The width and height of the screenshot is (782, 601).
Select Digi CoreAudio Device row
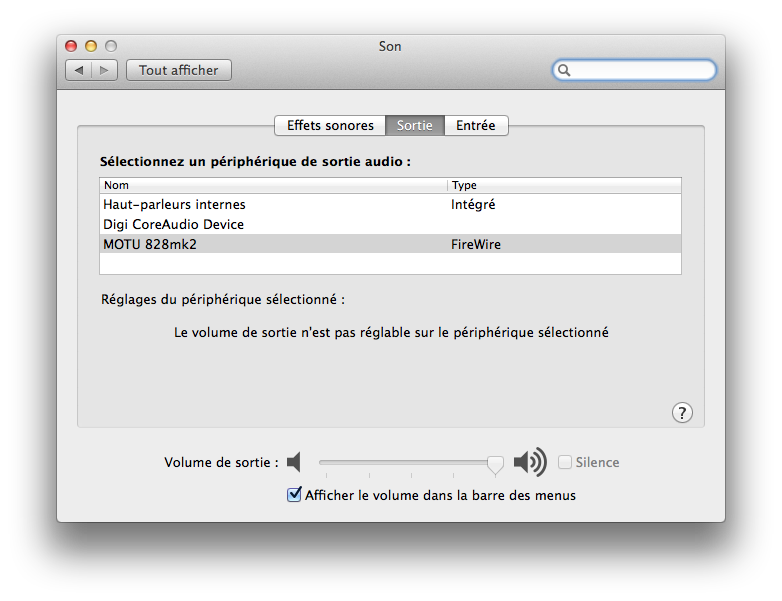click(x=390, y=224)
